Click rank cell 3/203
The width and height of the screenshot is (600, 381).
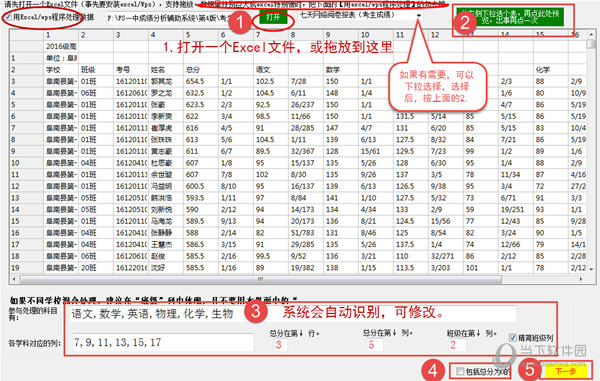[446, 268]
